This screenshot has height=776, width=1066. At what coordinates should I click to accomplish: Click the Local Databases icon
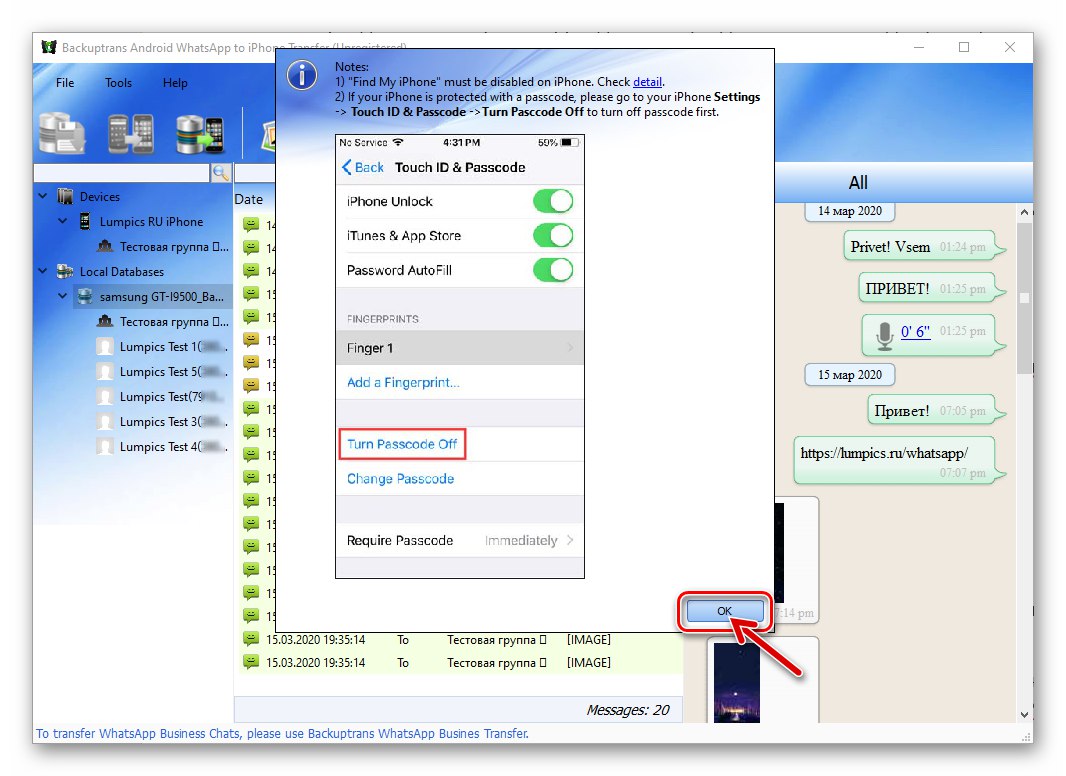65,271
